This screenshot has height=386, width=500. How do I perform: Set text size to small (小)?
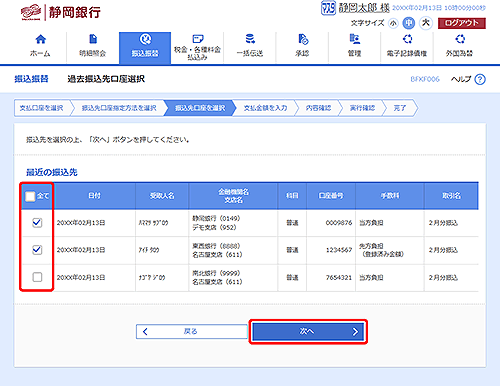pyautogui.click(x=394, y=23)
